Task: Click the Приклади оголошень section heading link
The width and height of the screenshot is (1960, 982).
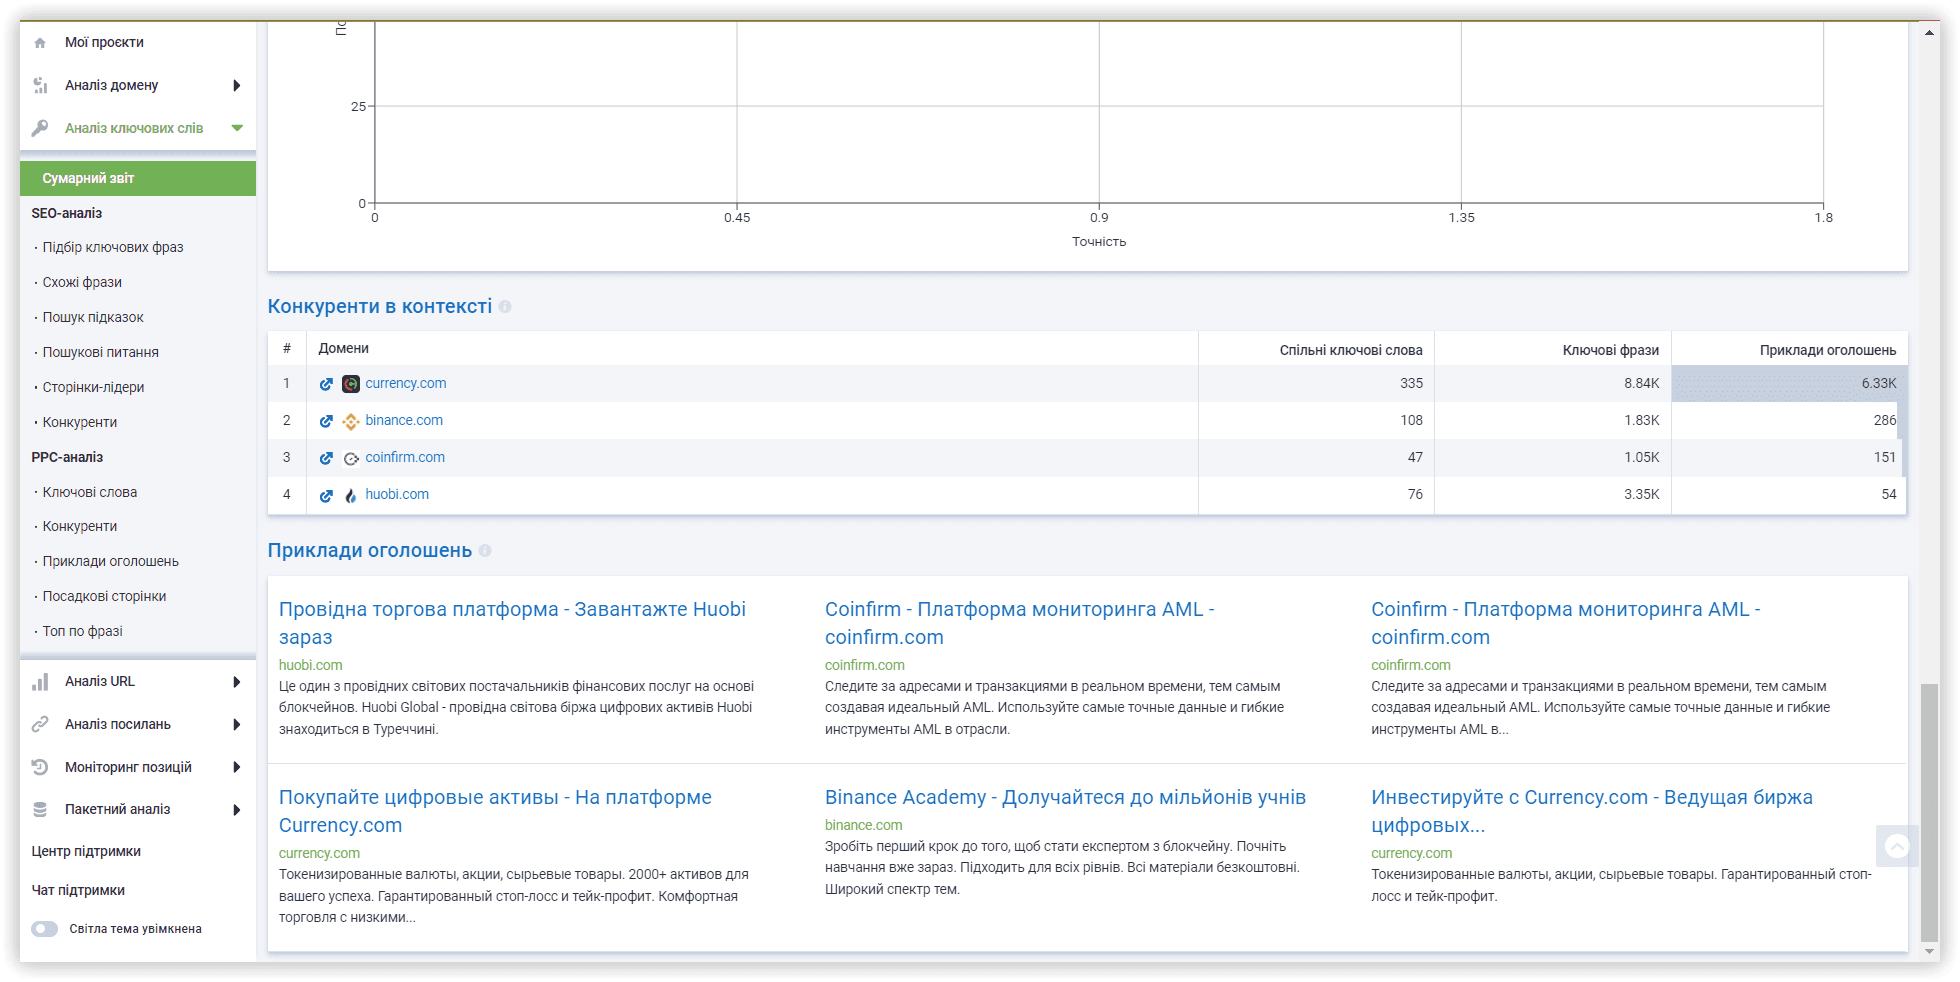Action: [x=370, y=550]
